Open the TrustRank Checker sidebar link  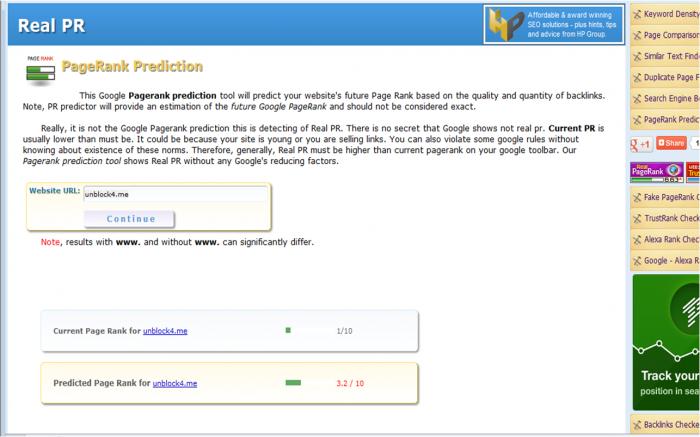coord(671,218)
